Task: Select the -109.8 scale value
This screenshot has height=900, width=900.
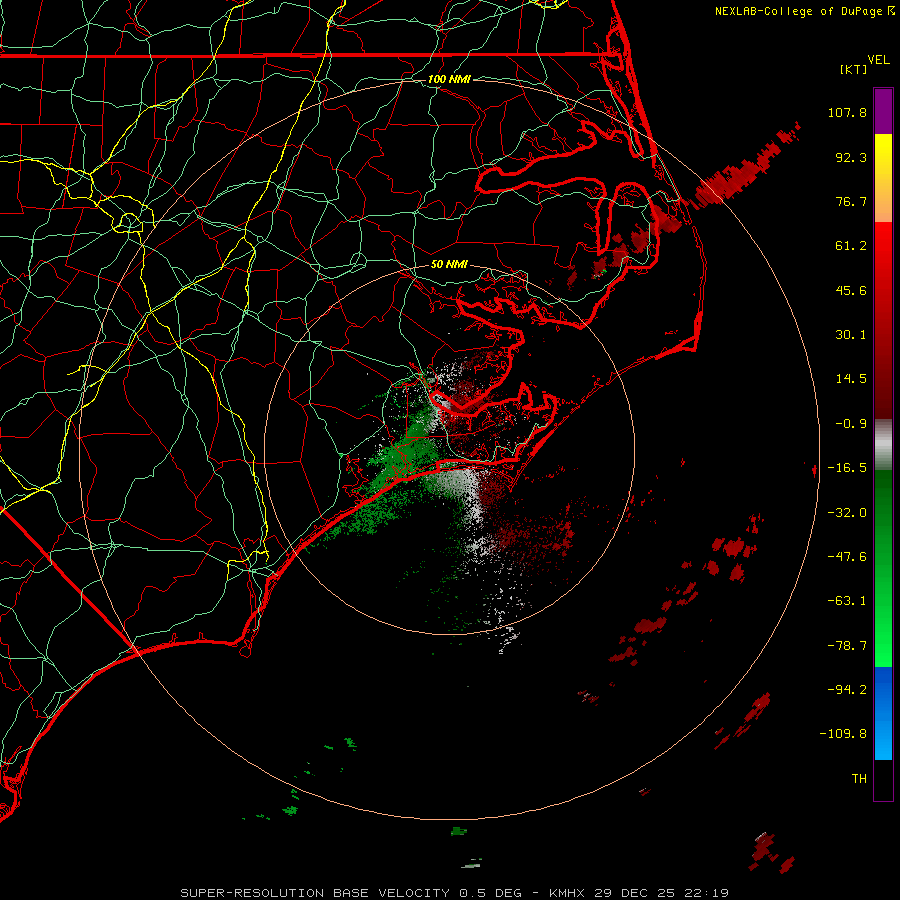Action: click(843, 734)
